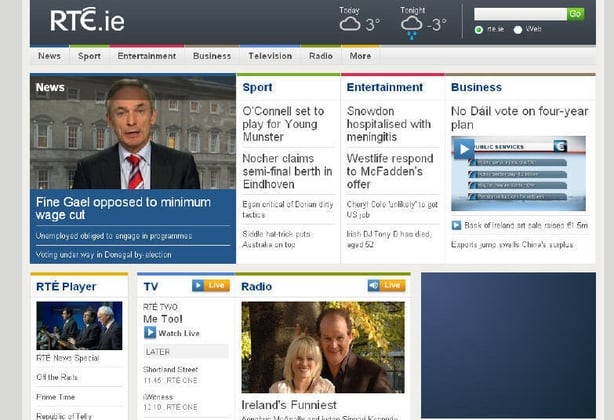Click the LATER schedule label
Viewport: 614px width, 420px height.
click(186, 352)
